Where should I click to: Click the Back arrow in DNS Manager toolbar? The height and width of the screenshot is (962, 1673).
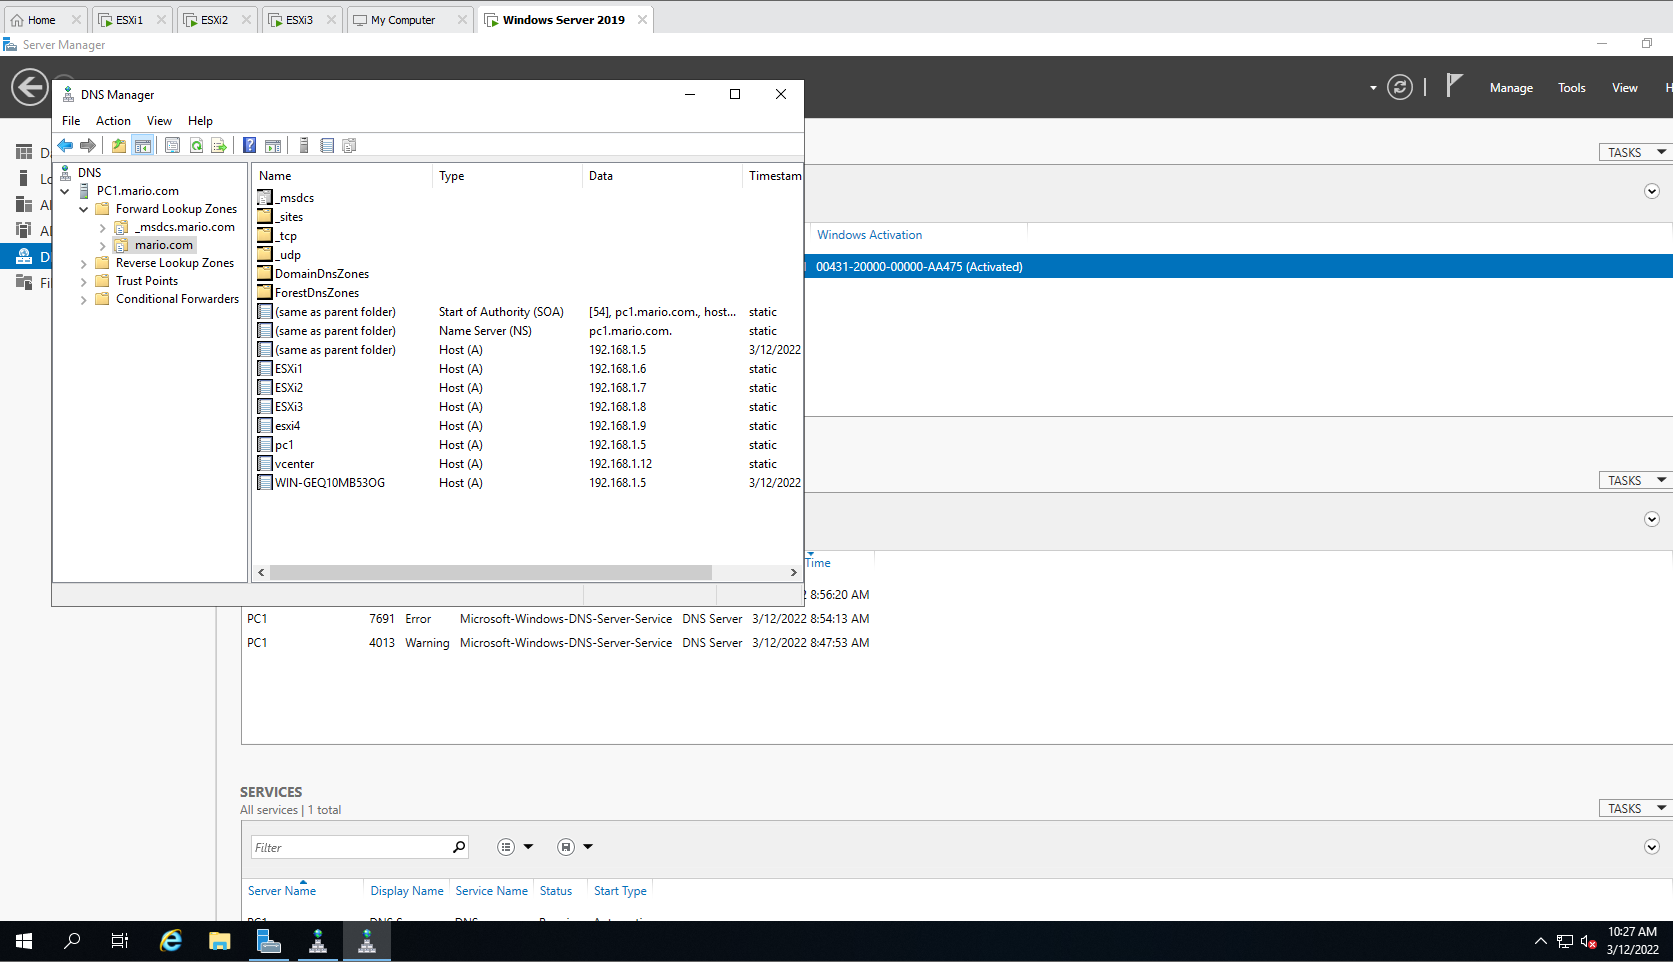coord(65,146)
